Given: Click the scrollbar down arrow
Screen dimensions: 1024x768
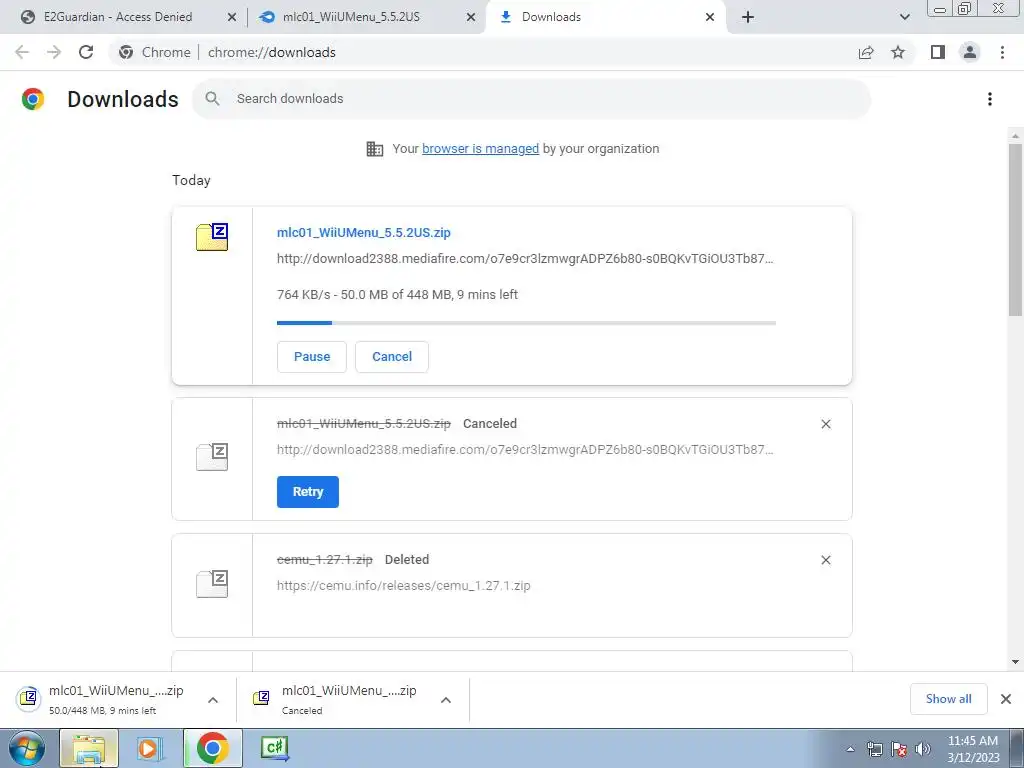Looking at the screenshot, I should coord(1015,662).
